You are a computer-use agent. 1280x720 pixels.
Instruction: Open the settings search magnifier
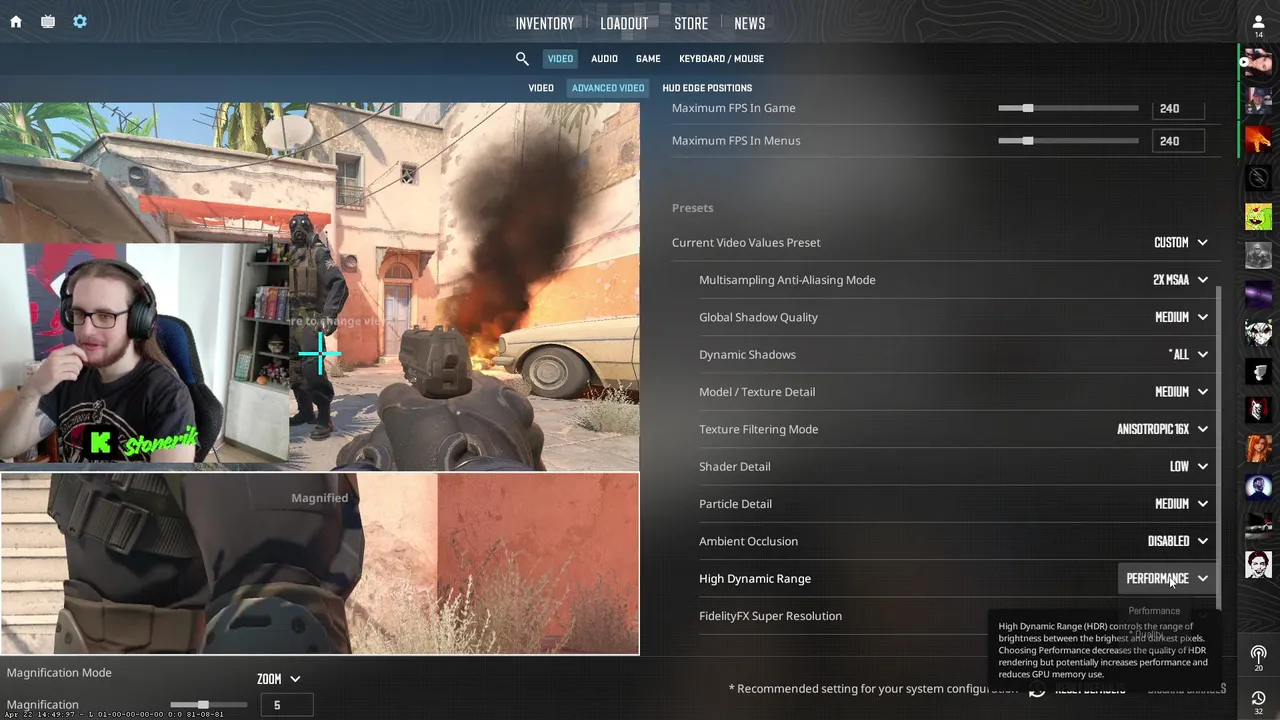tap(522, 59)
